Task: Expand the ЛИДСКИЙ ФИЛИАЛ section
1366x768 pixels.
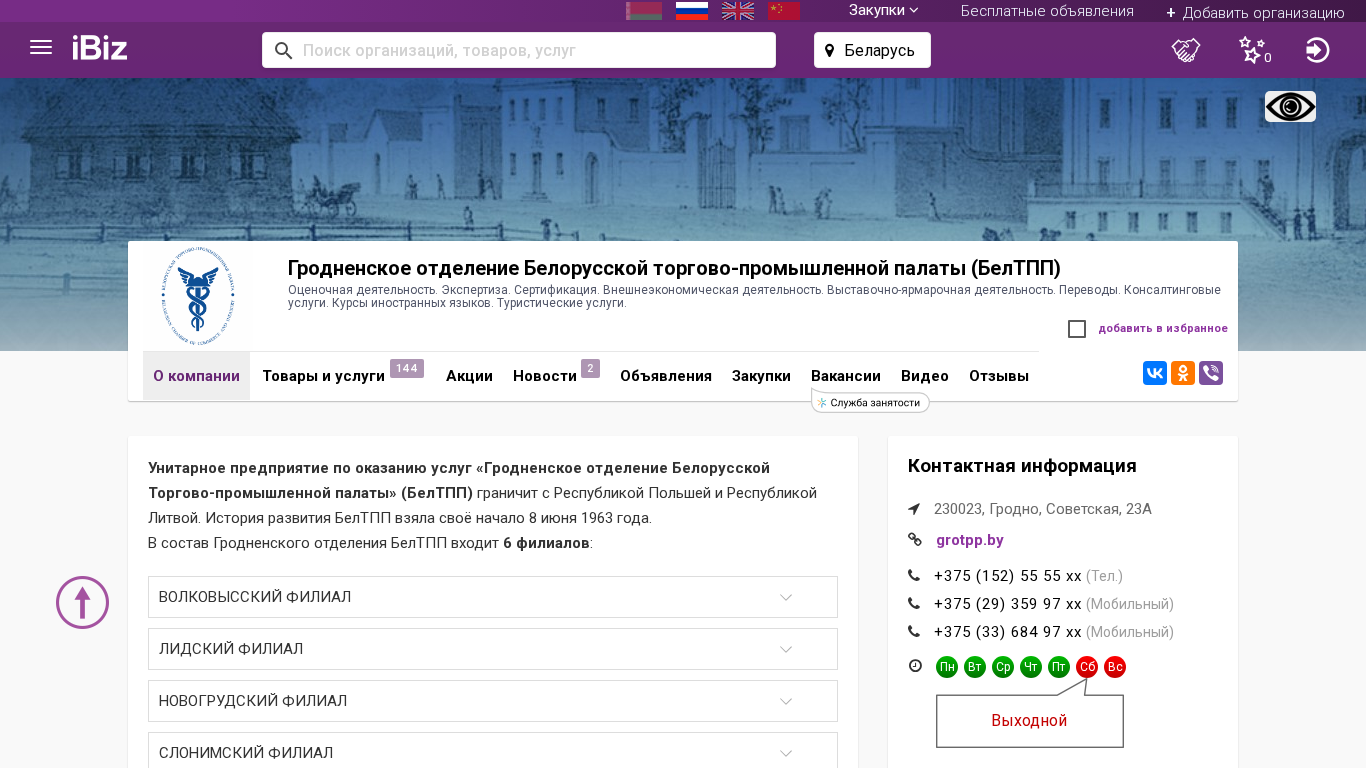Action: pos(492,649)
